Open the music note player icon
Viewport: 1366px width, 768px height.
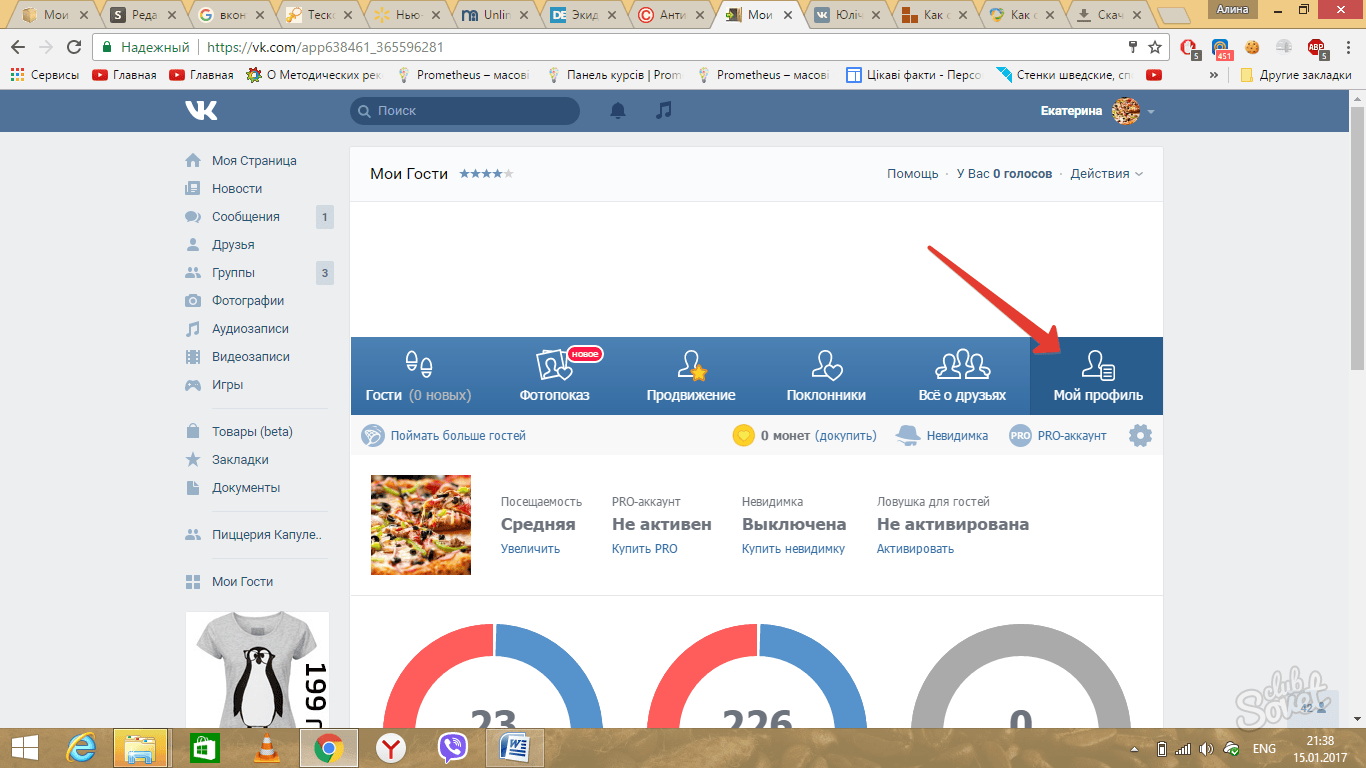coord(664,111)
